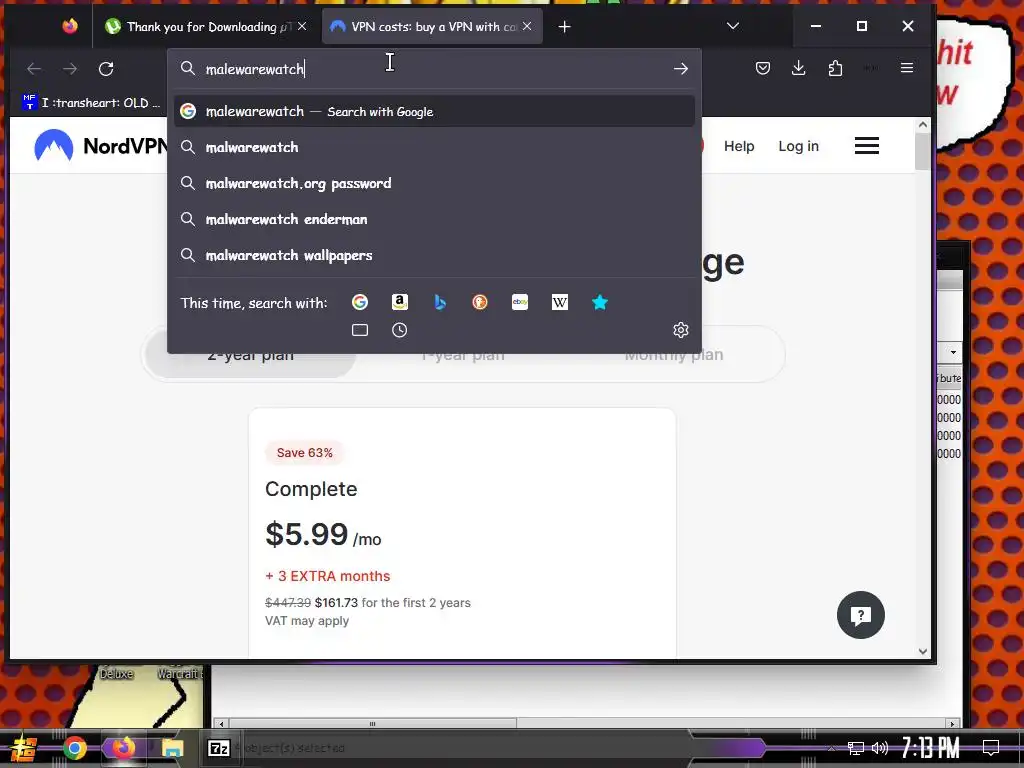Pick the 'malwarewatch' search suggestion
Image resolution: width=1024 pixels, height=768 pixels.
434,148
